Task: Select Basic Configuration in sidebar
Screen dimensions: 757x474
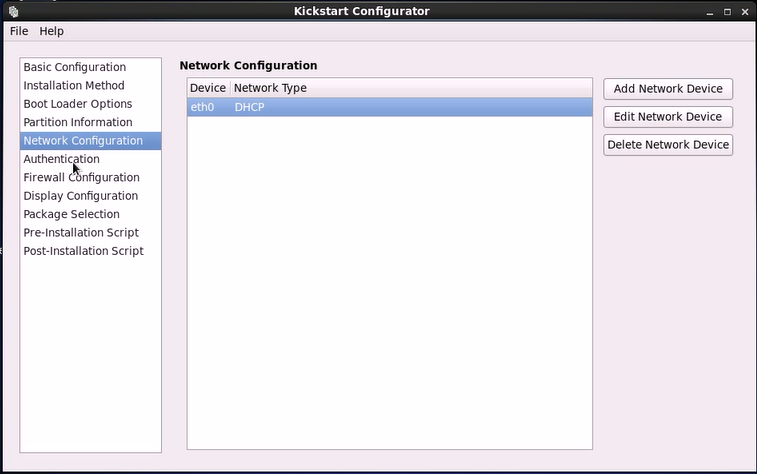Action: [x=90, y=67]
